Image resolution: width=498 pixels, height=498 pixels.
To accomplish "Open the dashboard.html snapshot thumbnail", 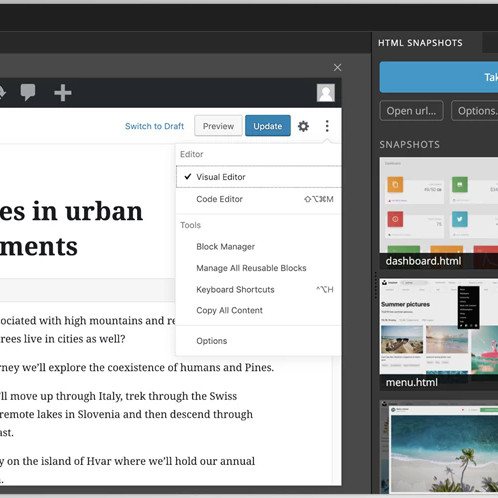I will (x=439, y=213).
